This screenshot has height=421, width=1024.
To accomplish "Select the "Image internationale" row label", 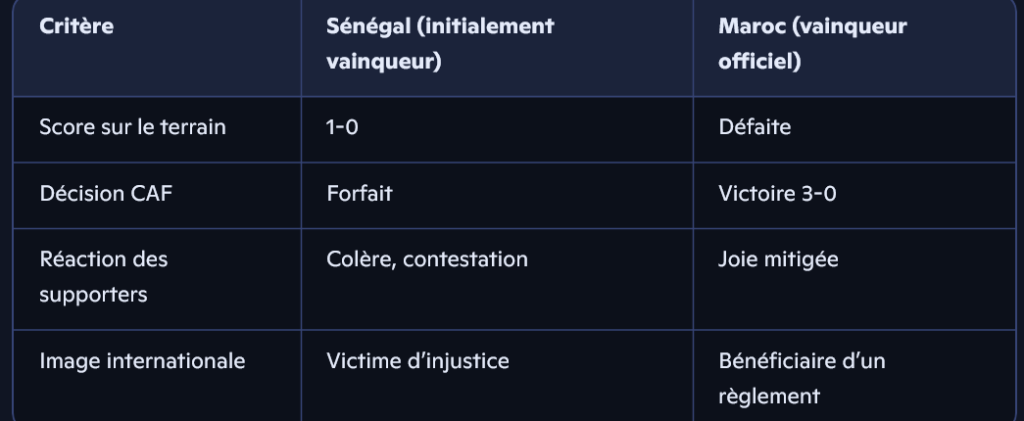I will (x=142, y=361).
